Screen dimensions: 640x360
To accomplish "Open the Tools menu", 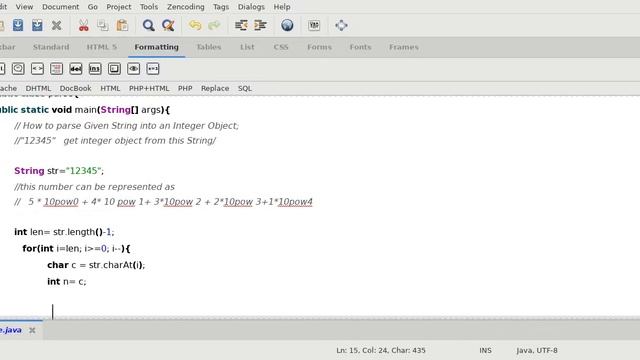I will (149, 7).
